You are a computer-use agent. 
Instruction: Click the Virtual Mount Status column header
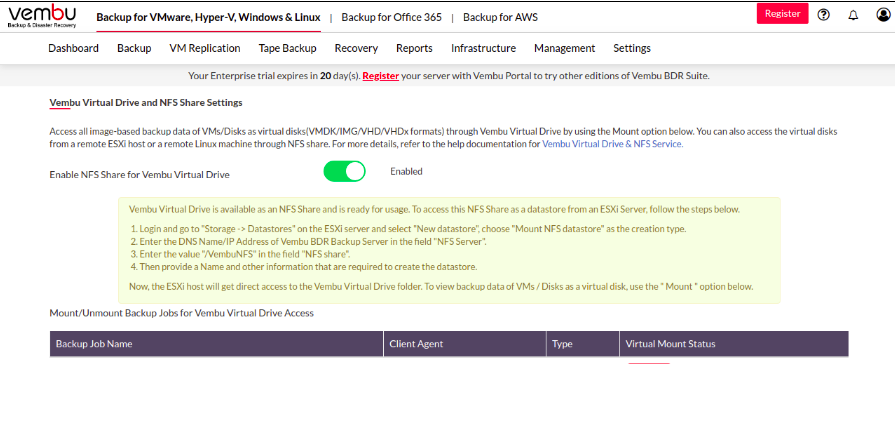tap(734, 344)
